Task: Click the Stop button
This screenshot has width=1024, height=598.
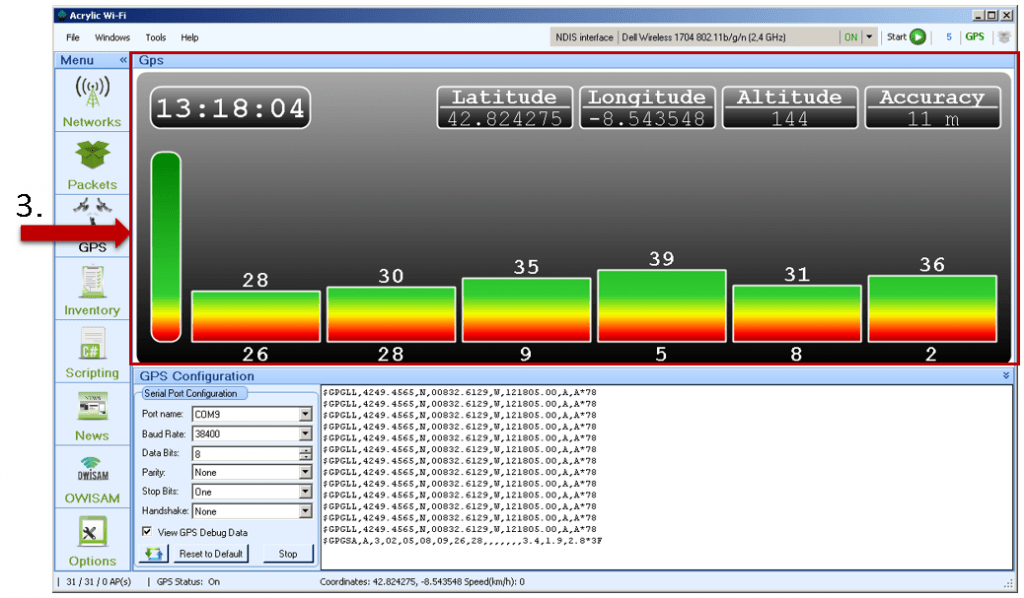Action: 288,554
